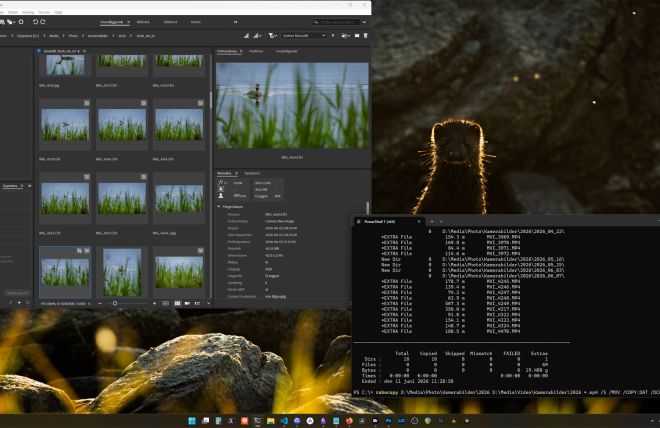Screen dimensions: 660x428
Task: Open Firefox from the taskbar
Action: (x=349, y=421)
